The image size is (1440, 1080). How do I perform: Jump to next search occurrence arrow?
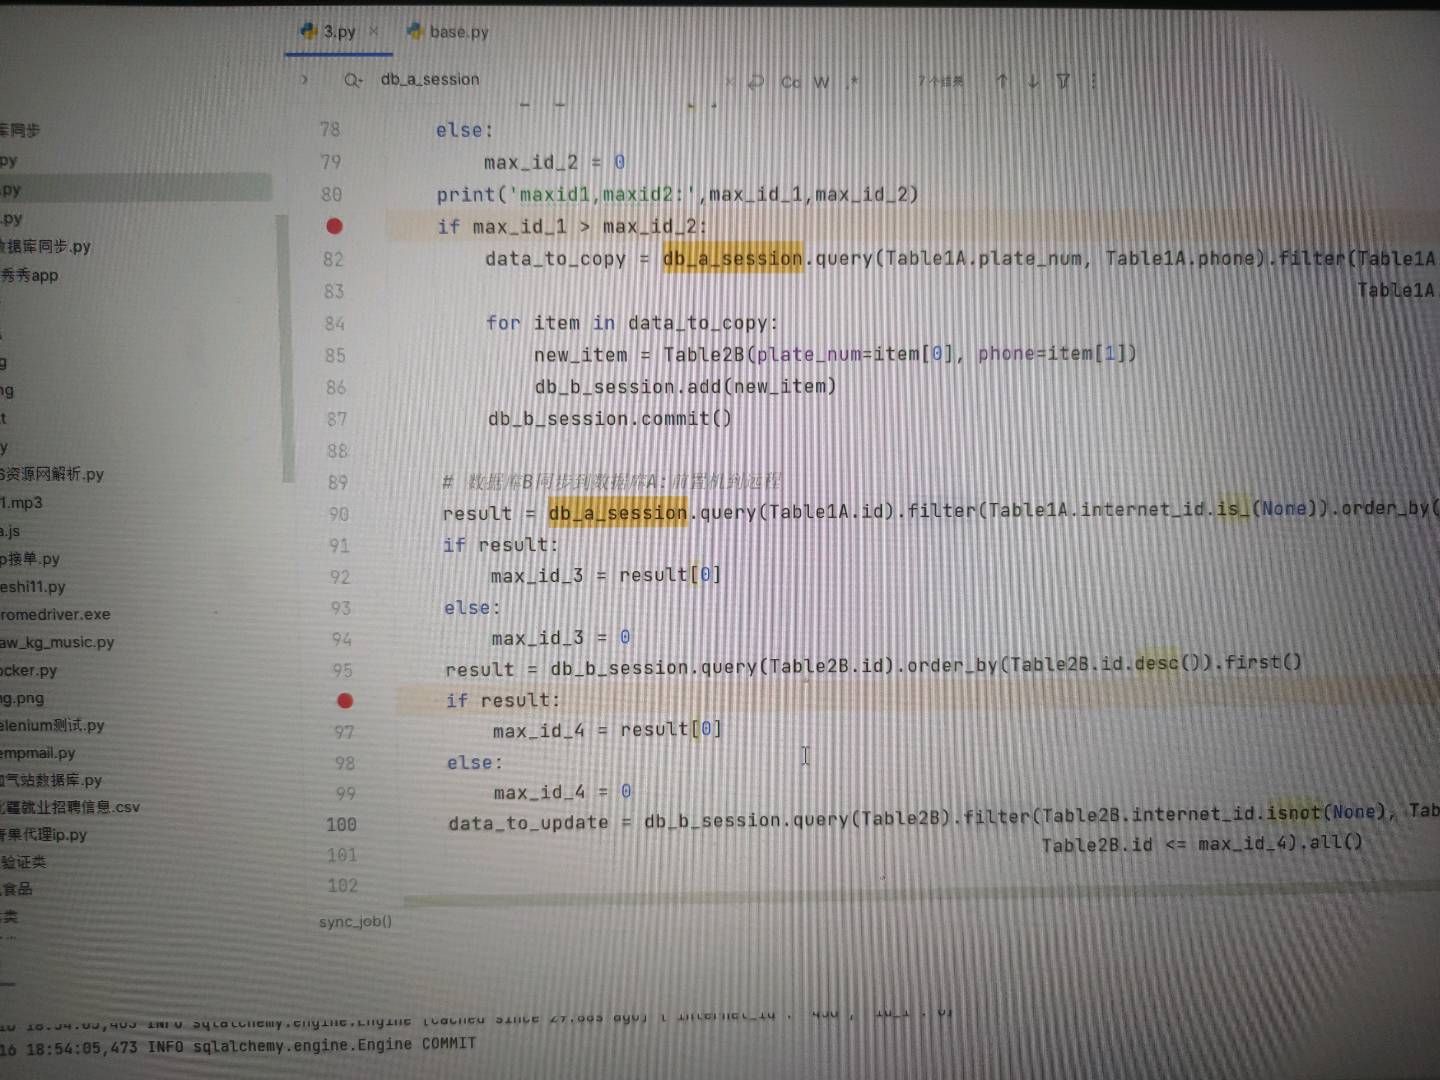coord(1033,81)
